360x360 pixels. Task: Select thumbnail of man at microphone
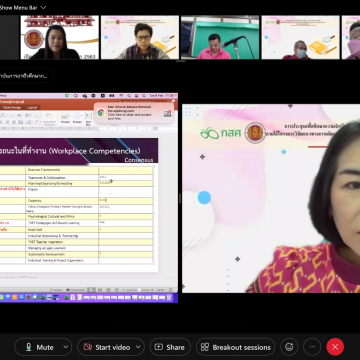220,37
